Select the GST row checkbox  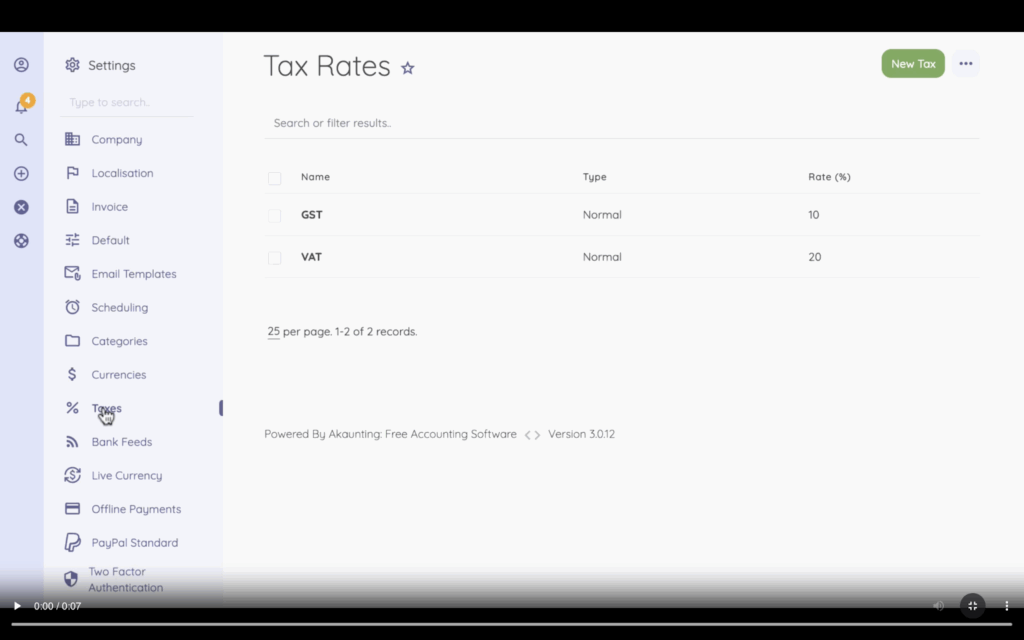pos(274,215)
